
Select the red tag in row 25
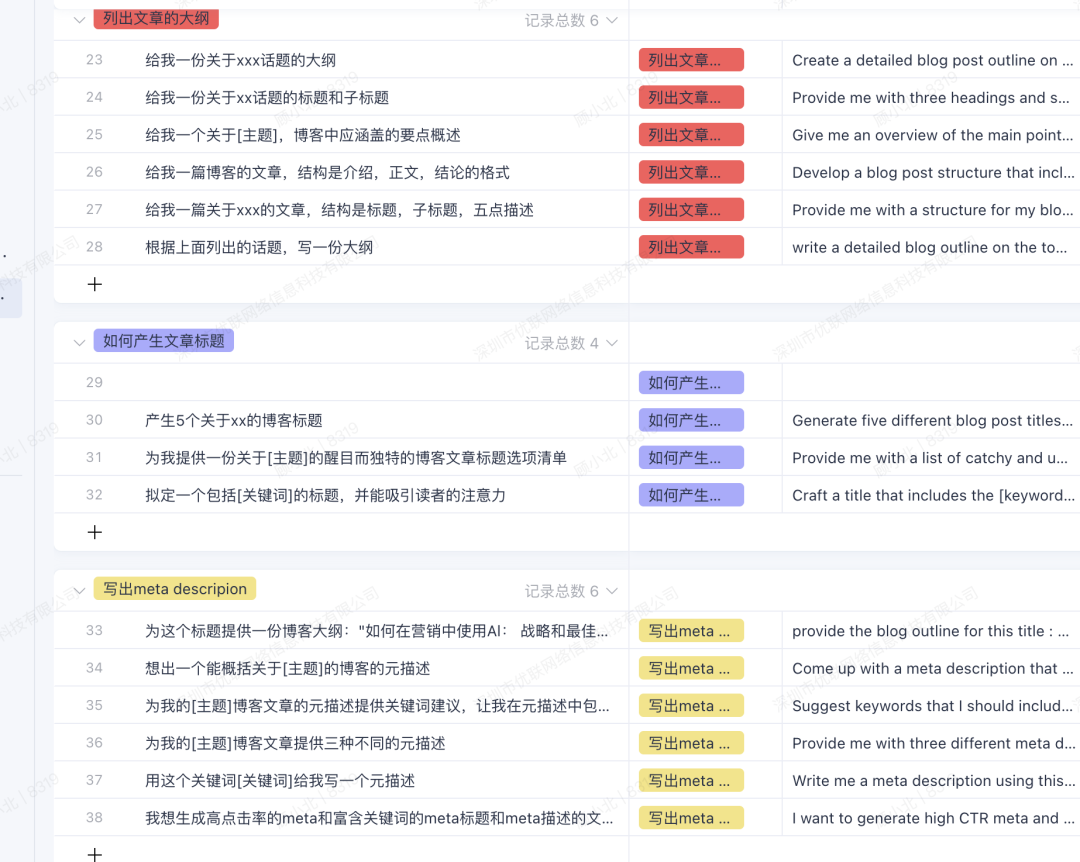[691, 135]
